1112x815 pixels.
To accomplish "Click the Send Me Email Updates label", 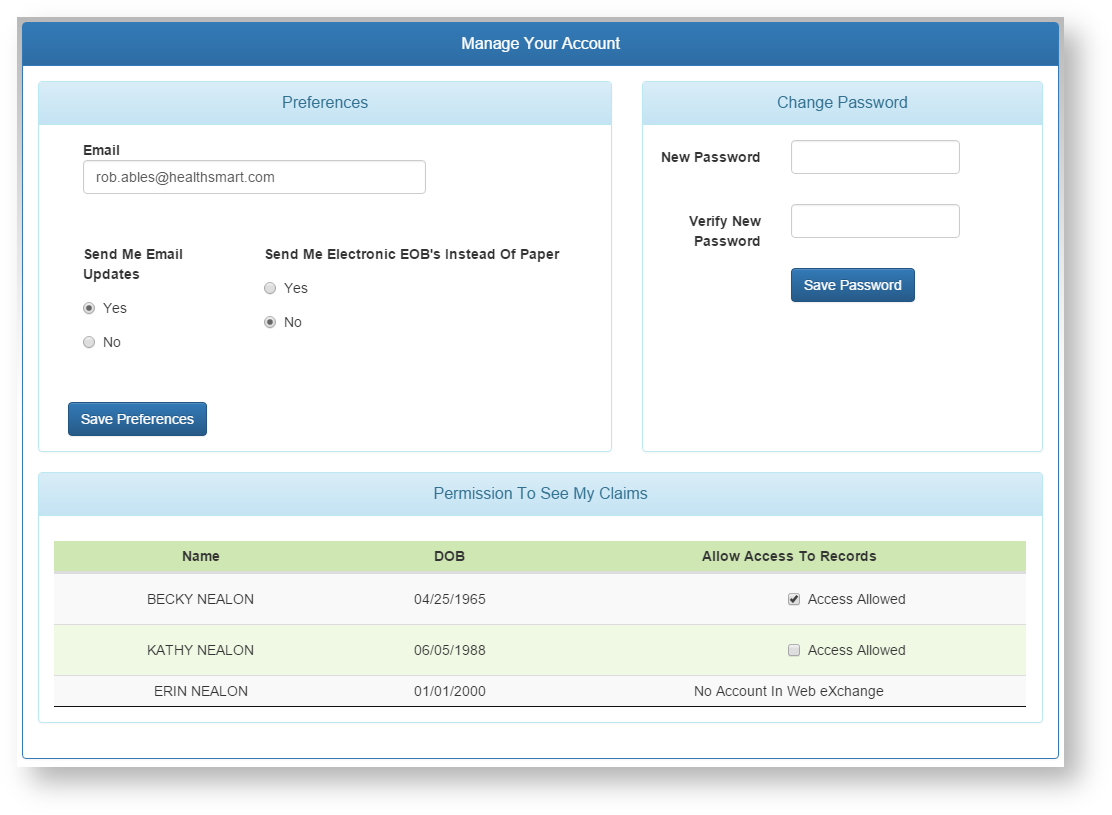I will [133, 264].
